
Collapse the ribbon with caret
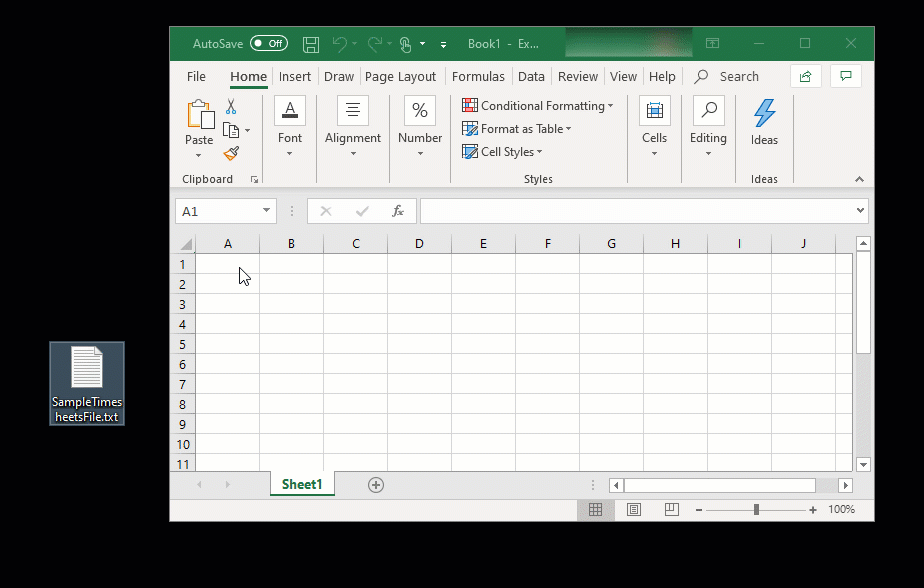pos(859,179)
